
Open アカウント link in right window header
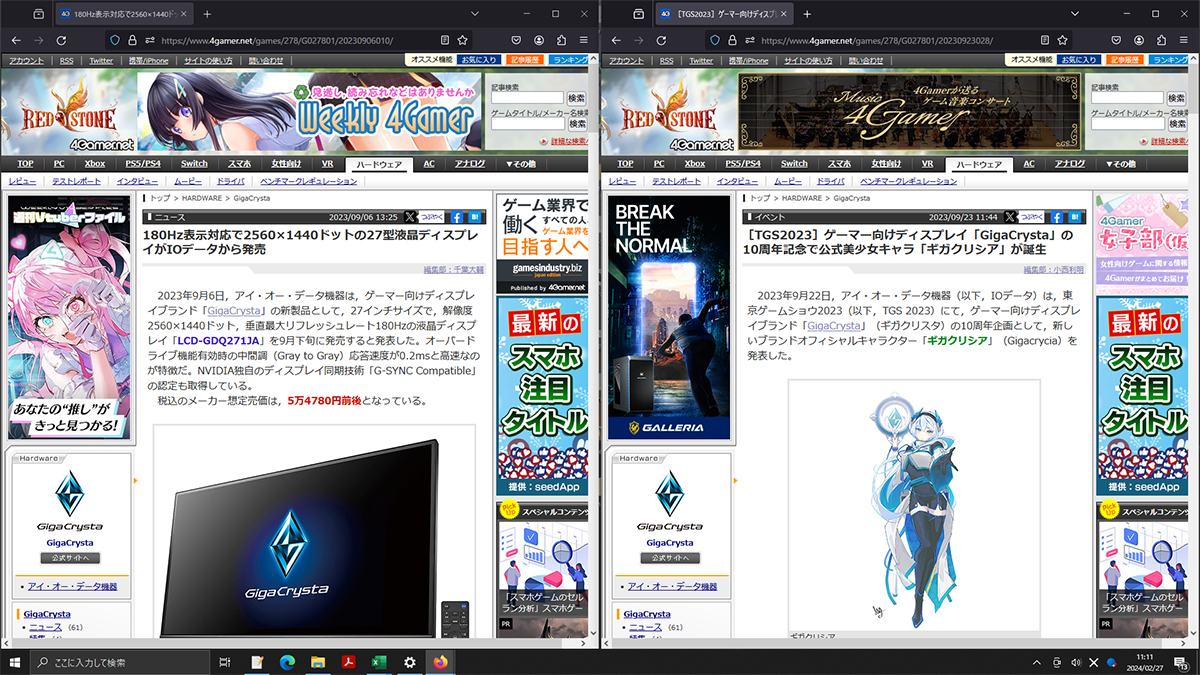pyautogui.click(x=627, y=60)
